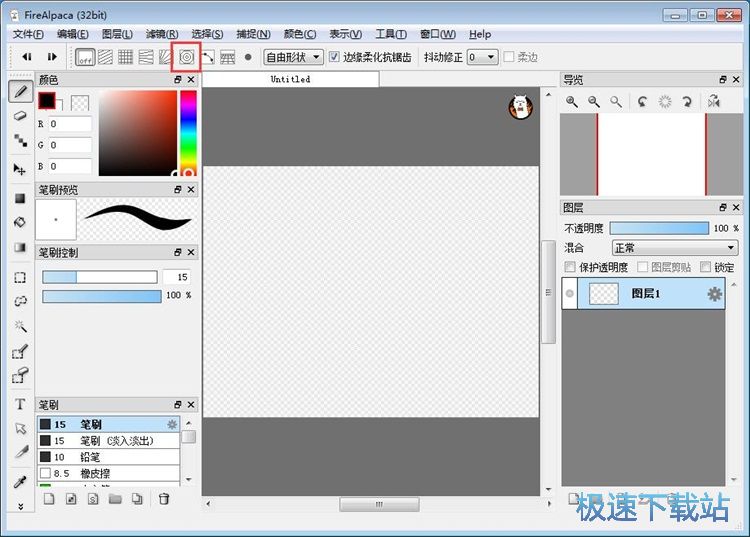The width and height of the screenshot is (750, 537).
Task: Choose the Magic Wand tool
Action: coord(20,326)
